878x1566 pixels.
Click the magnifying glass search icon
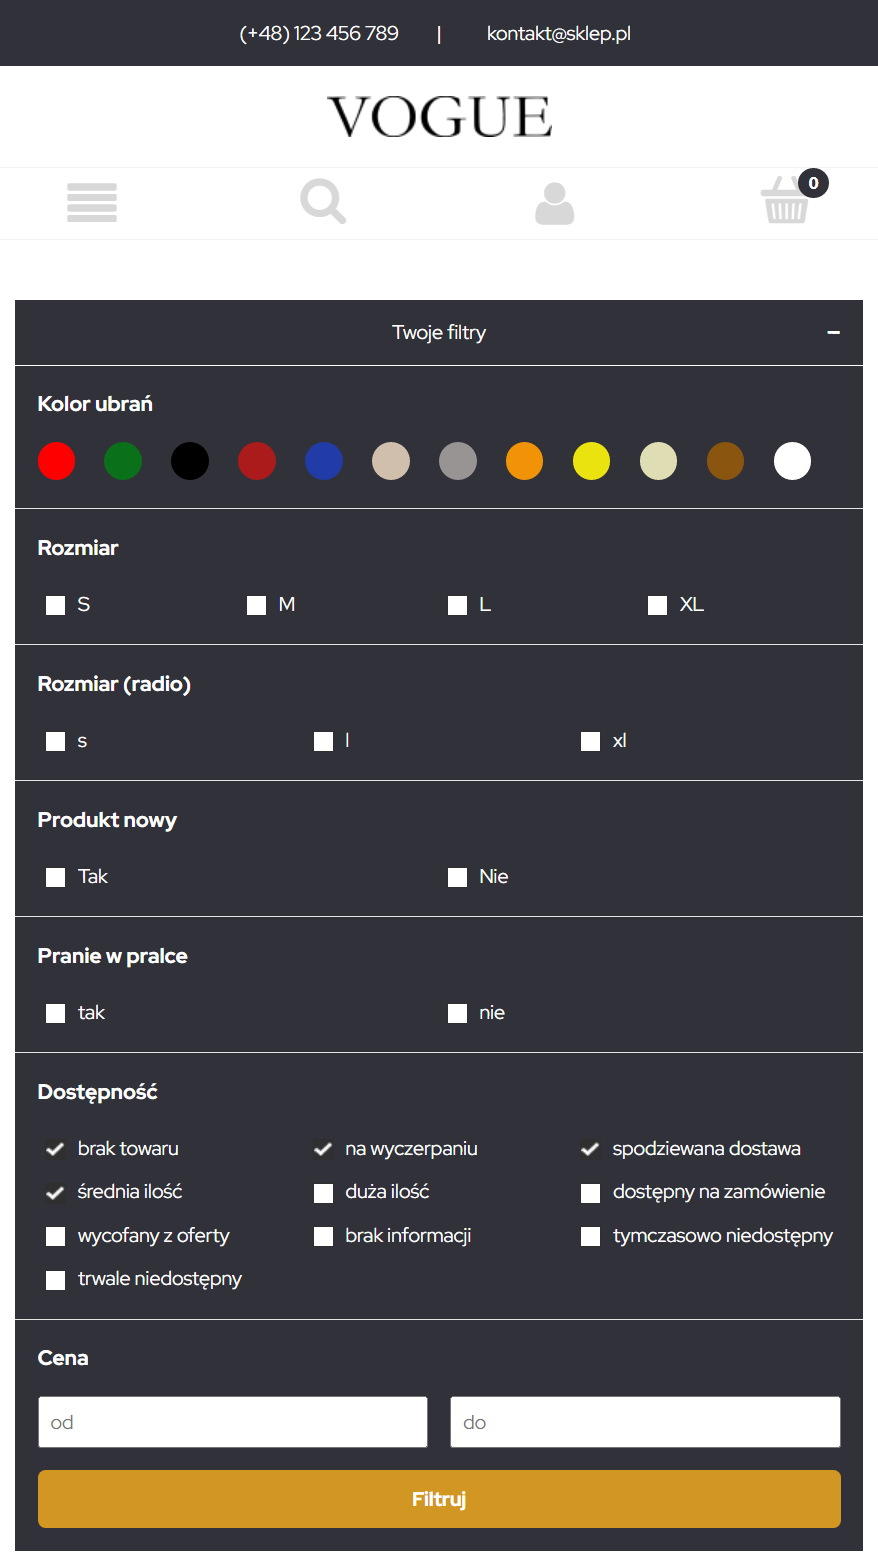click(323, 201)
